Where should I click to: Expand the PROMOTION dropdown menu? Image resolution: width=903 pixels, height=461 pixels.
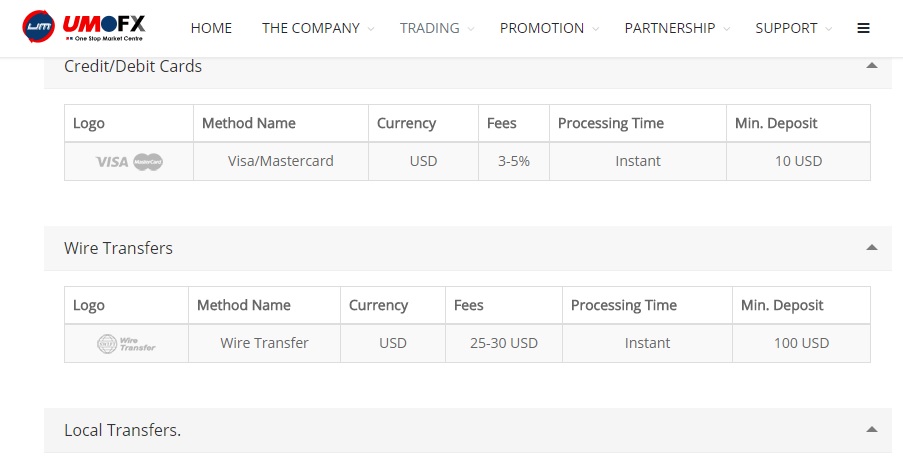pos(549,28)
